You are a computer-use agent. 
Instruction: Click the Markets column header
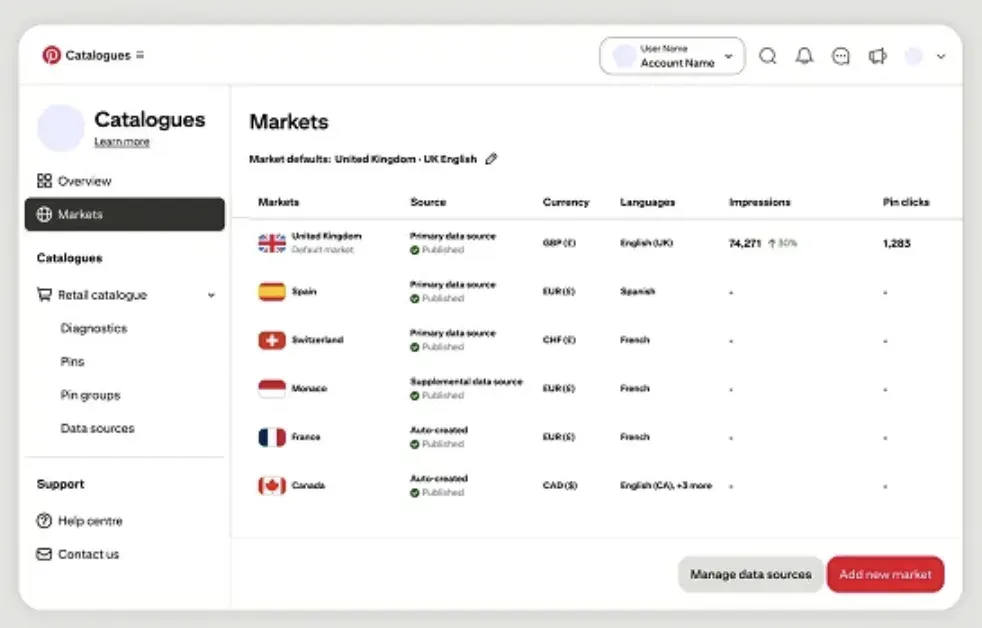click(279, 202)
